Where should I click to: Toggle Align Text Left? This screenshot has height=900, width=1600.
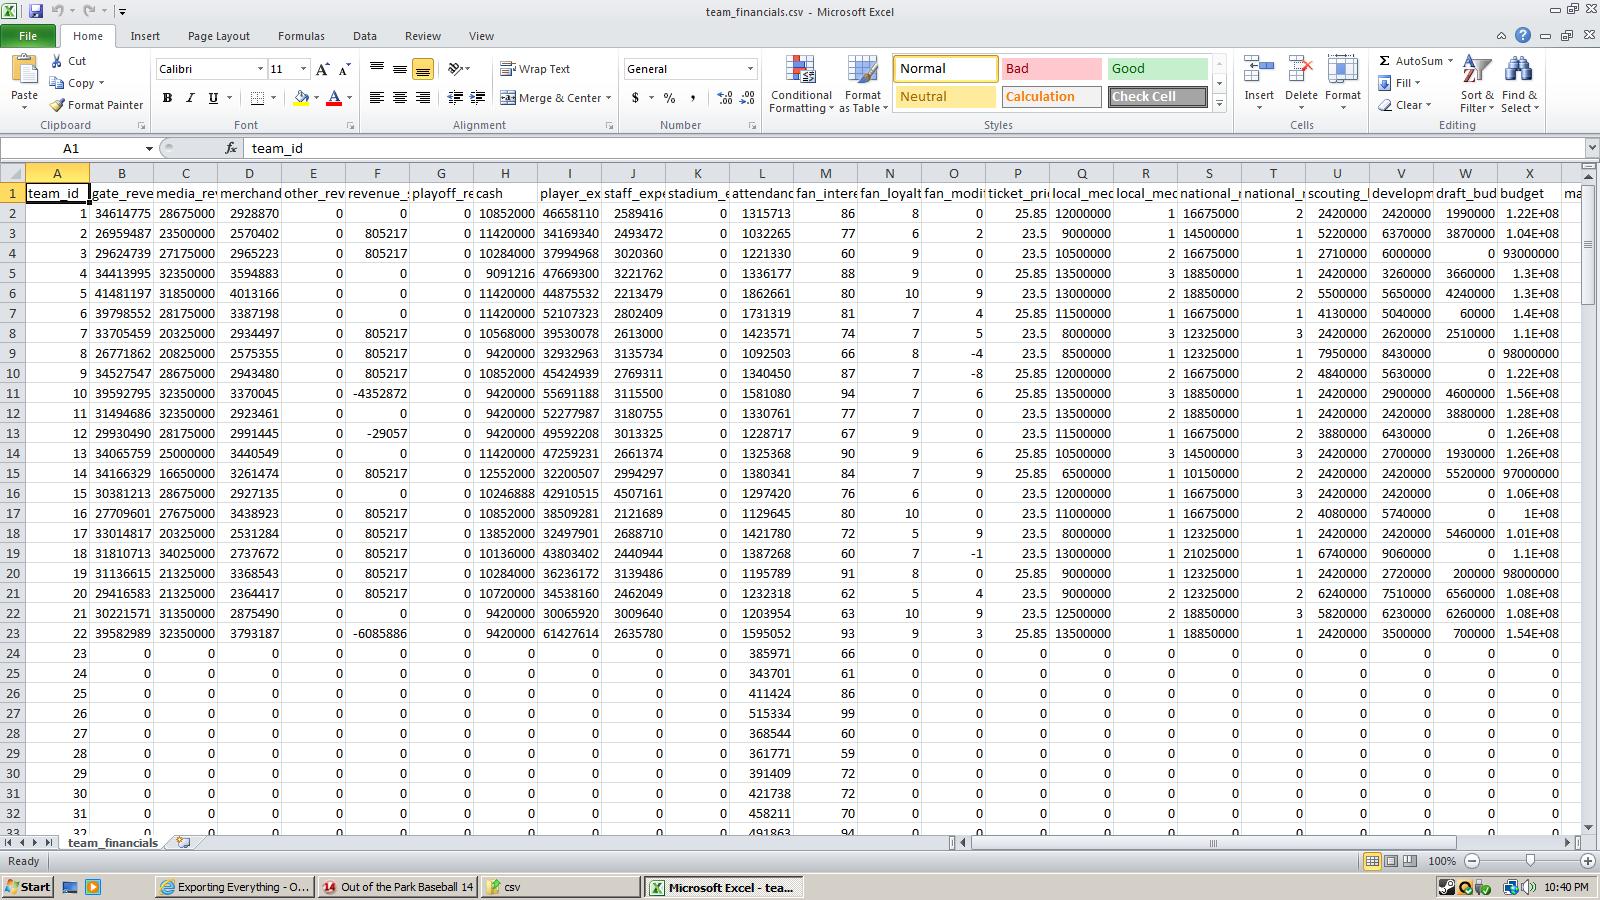(376, 98)
